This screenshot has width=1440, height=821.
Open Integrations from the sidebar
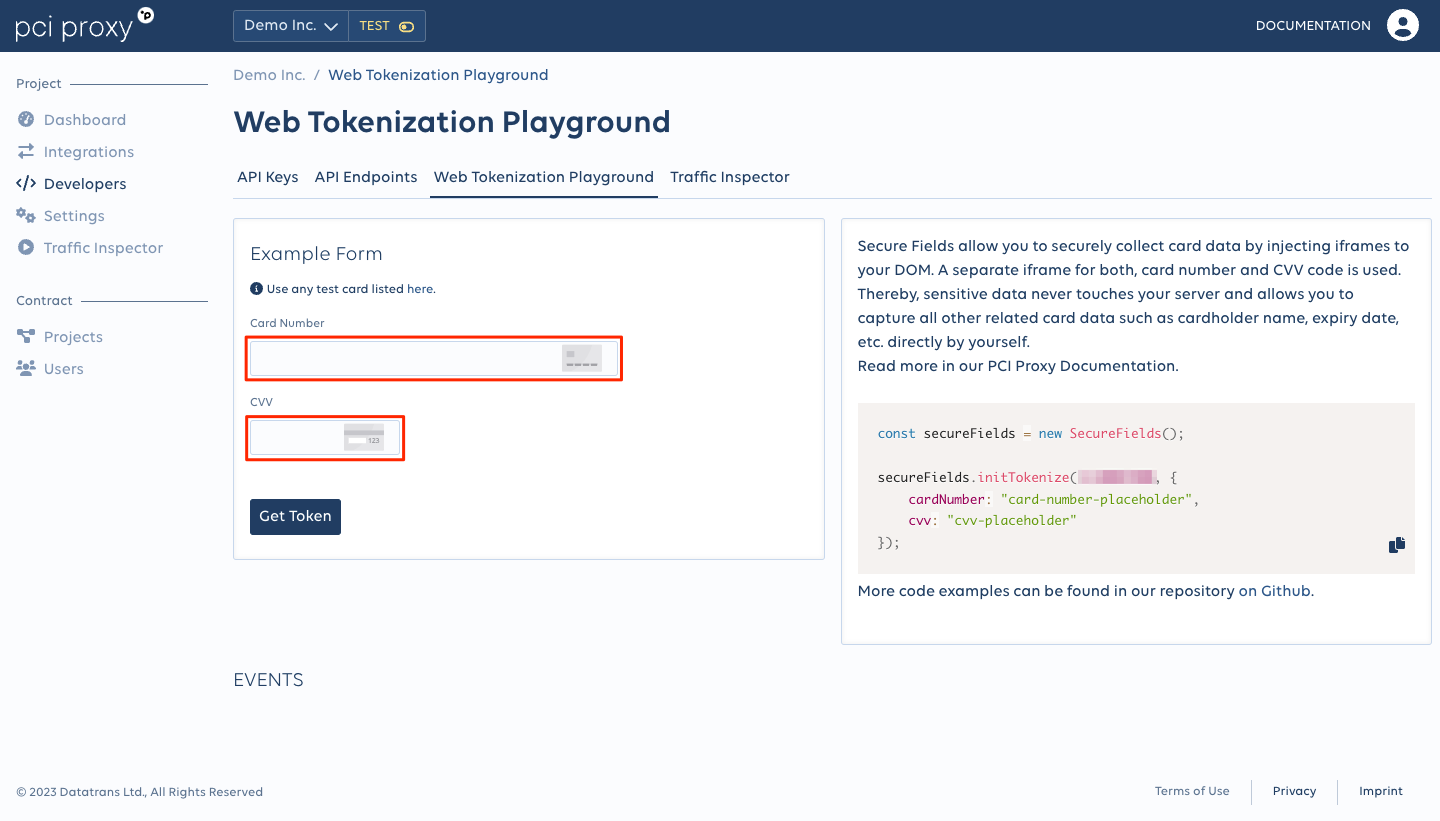click(89, 152)
